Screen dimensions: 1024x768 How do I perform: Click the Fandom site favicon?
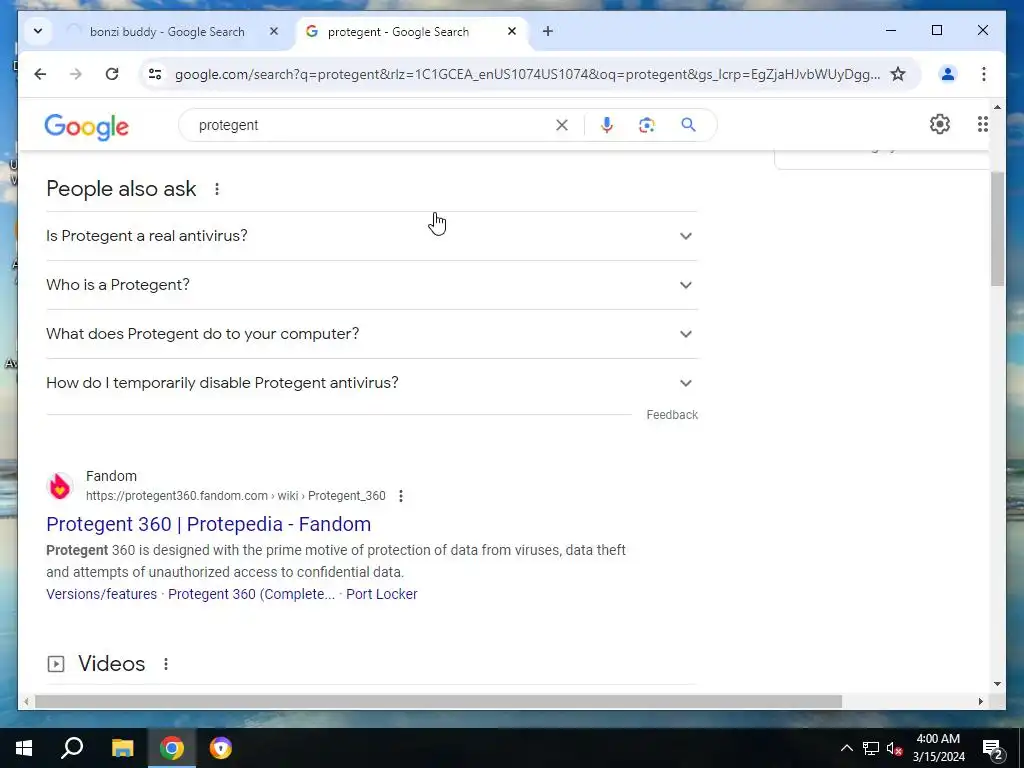click(x=59, y=487)
